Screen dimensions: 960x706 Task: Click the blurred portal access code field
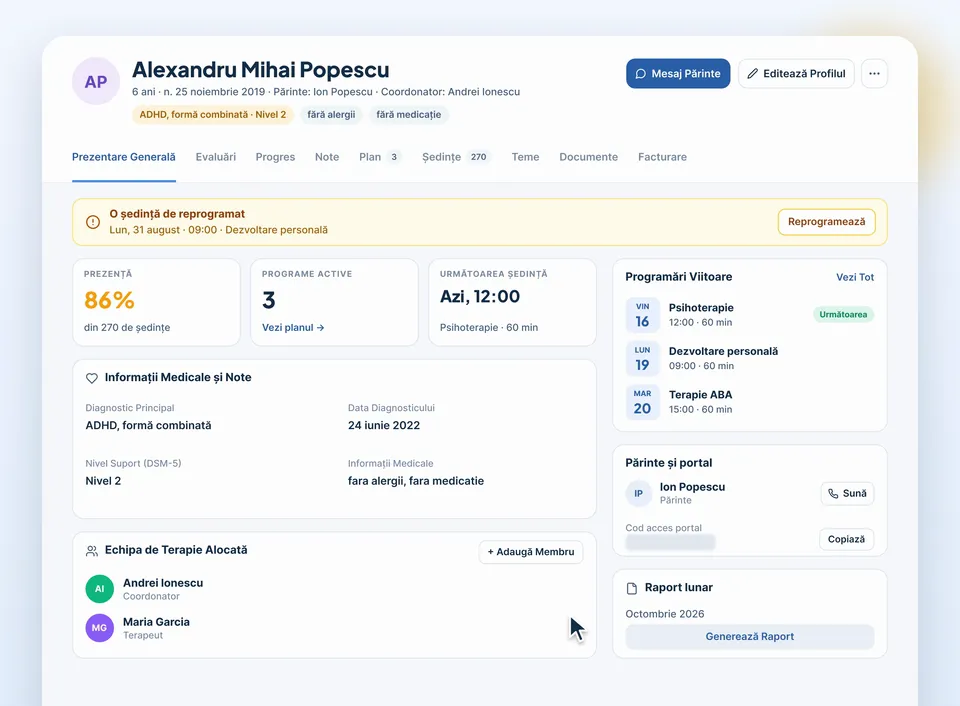pos(670,543)
